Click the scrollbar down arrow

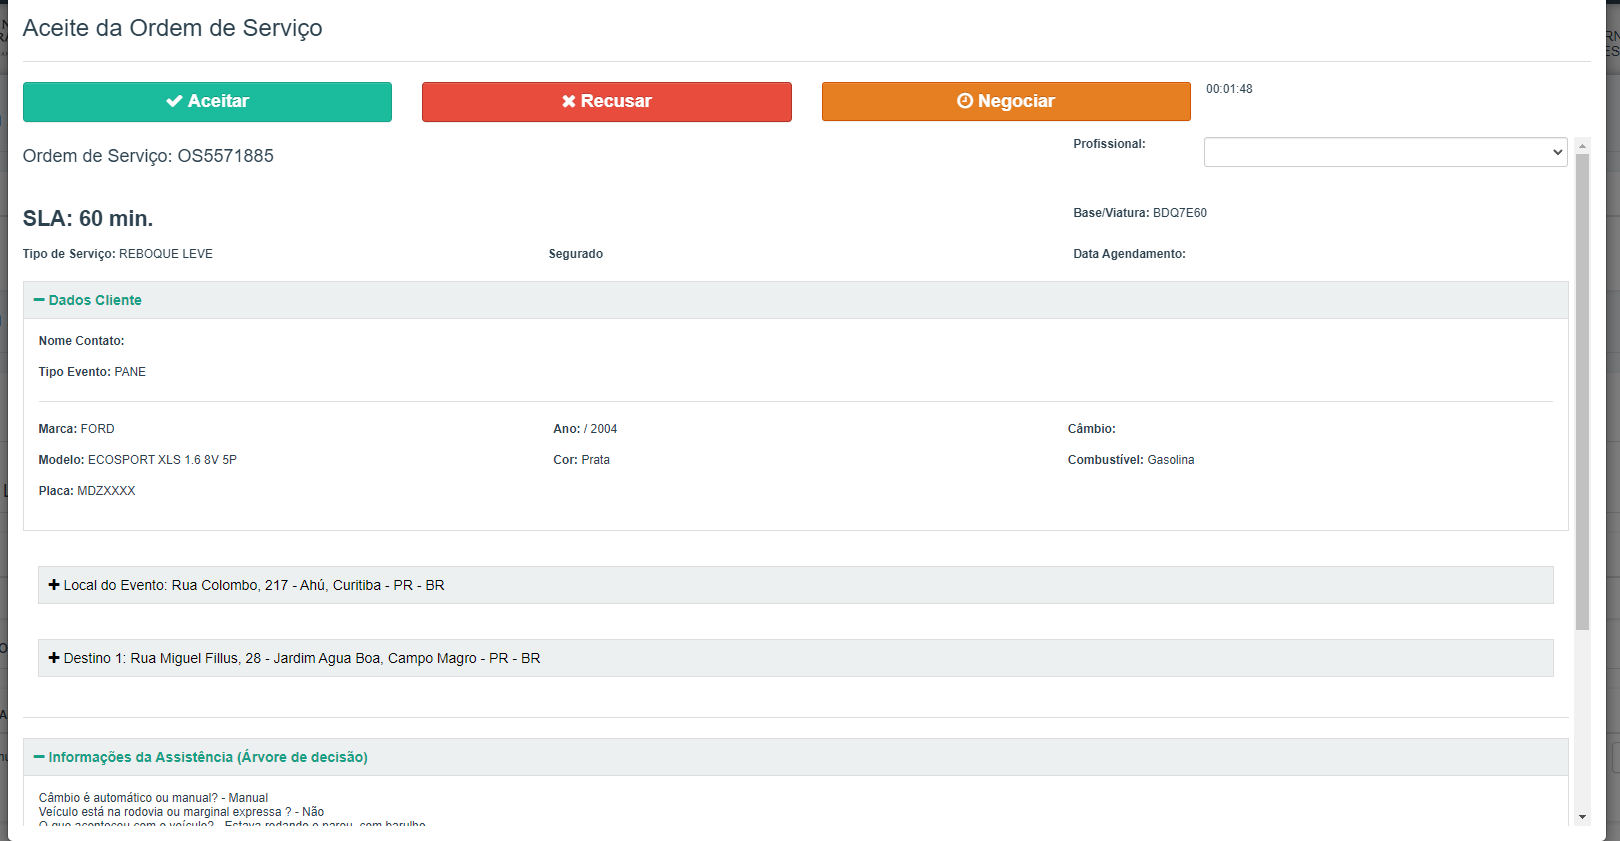pos(1582,817)
